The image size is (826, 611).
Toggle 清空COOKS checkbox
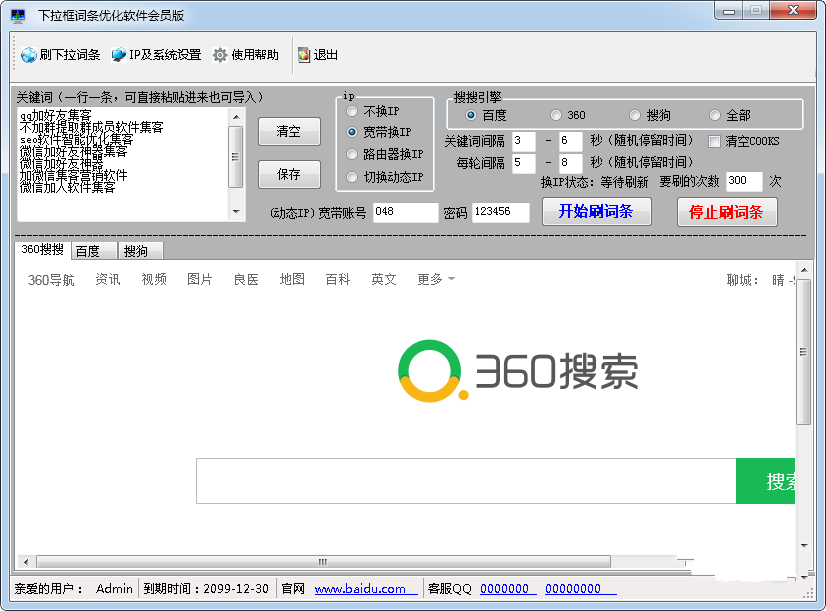point(714,141)
